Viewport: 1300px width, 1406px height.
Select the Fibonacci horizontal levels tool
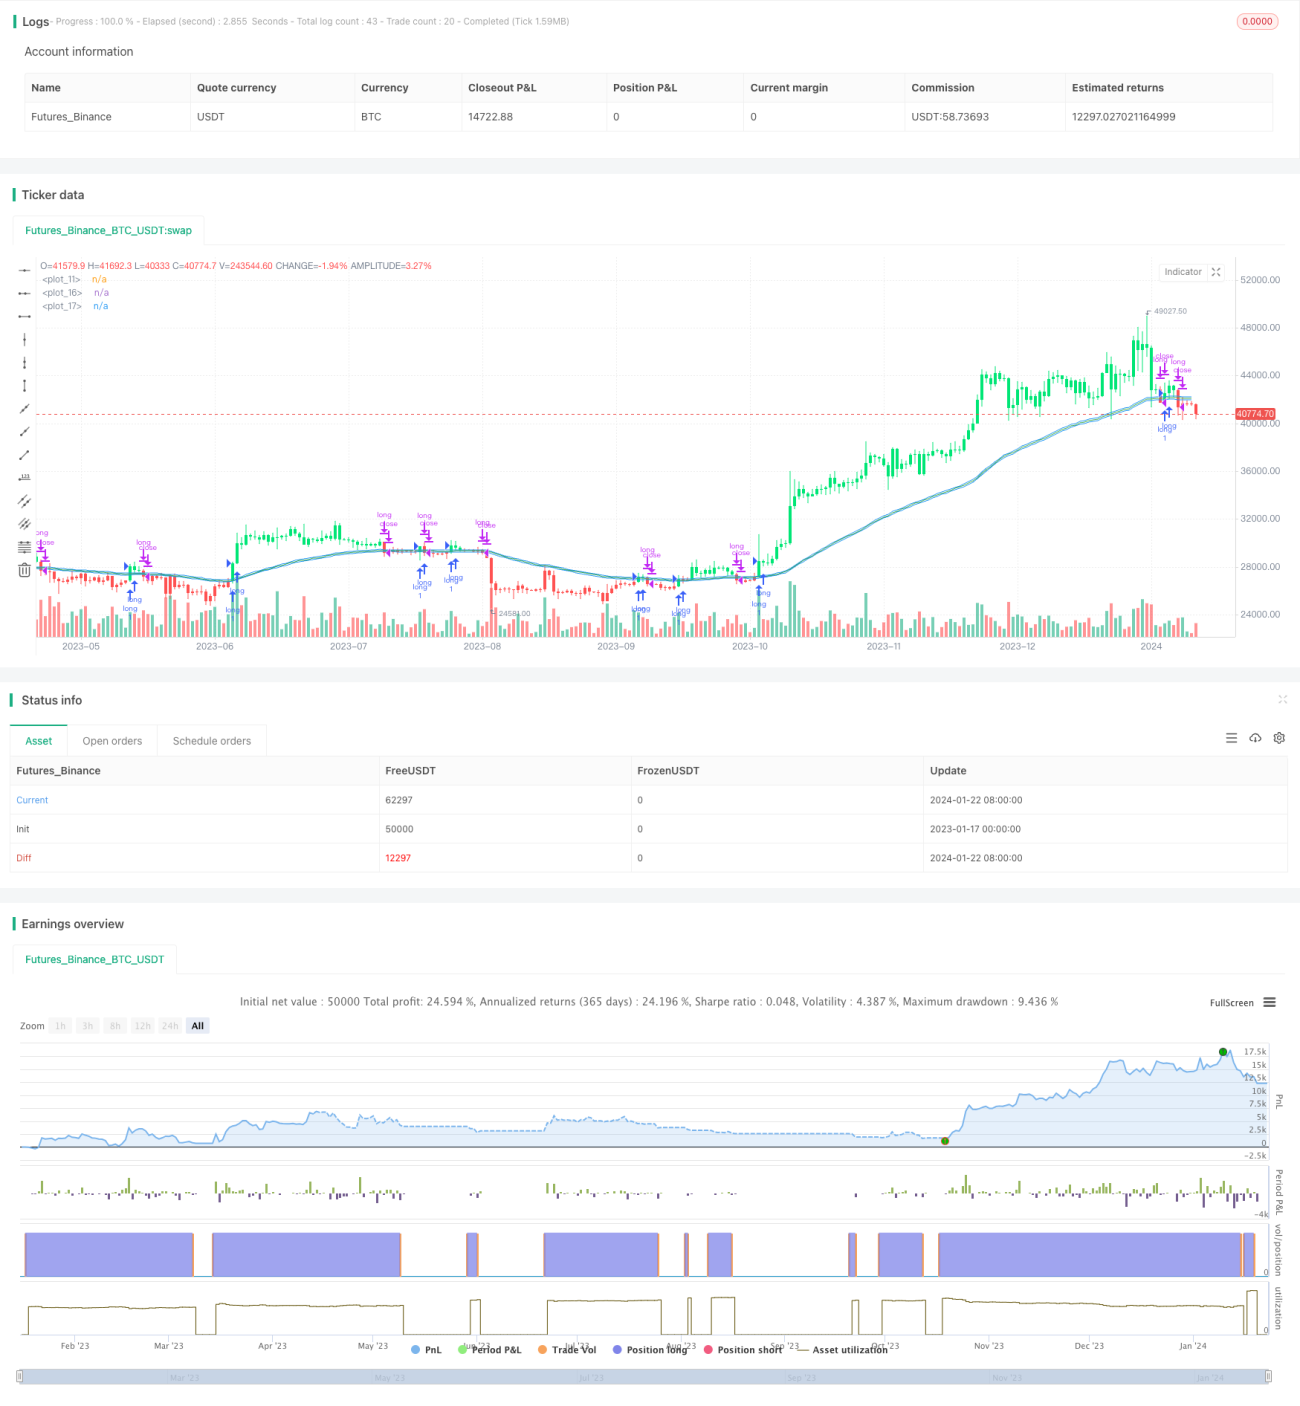pyautogui.click(x=24, y=547)
